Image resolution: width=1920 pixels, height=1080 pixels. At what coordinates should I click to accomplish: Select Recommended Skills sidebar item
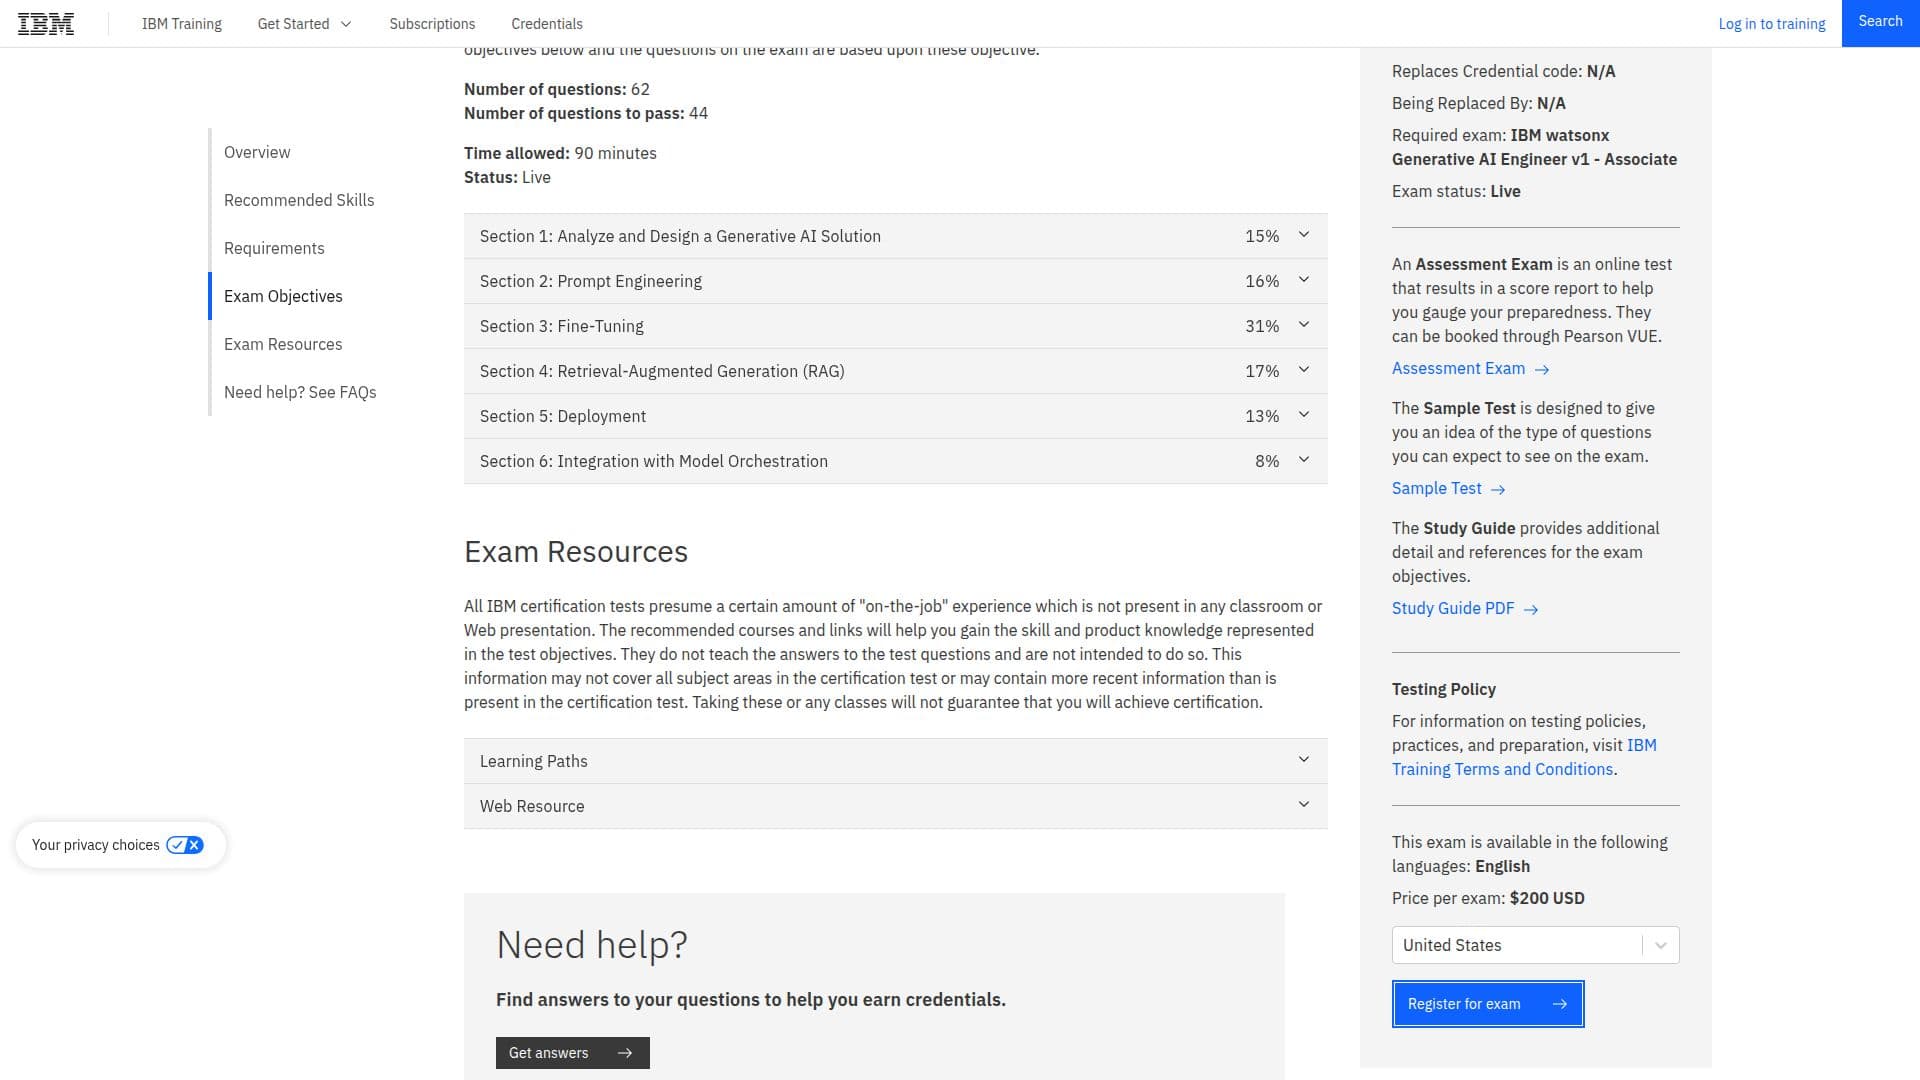(299, 200)
